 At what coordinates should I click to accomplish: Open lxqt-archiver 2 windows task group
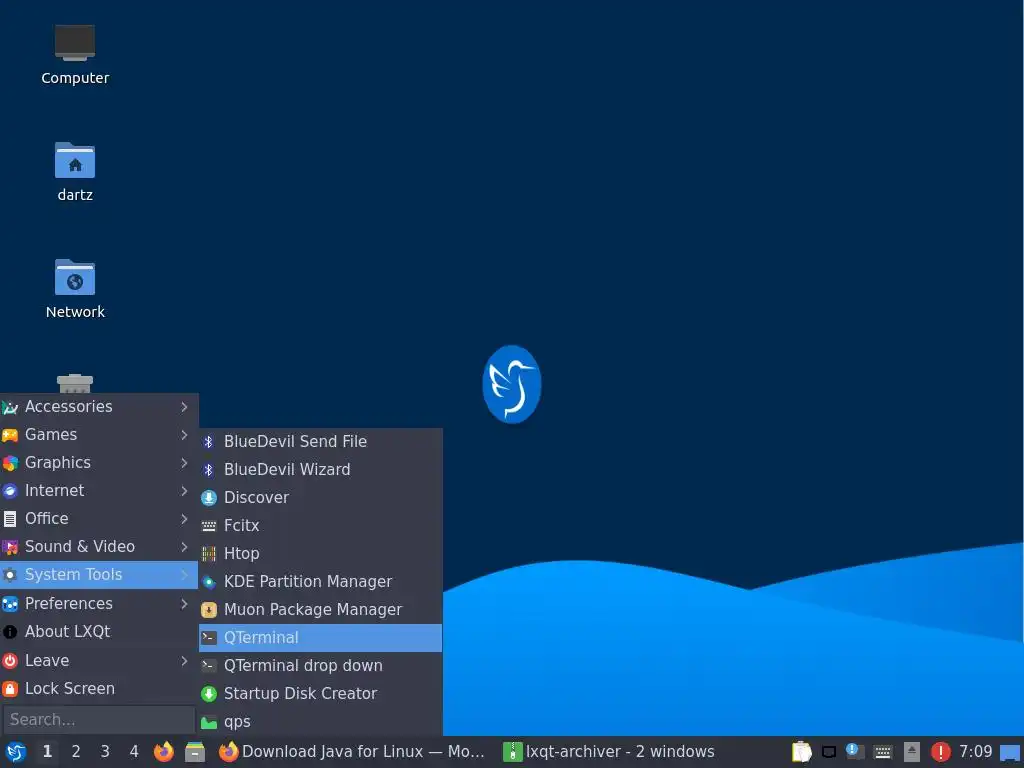pyautogui.click(x=610, y=752)
